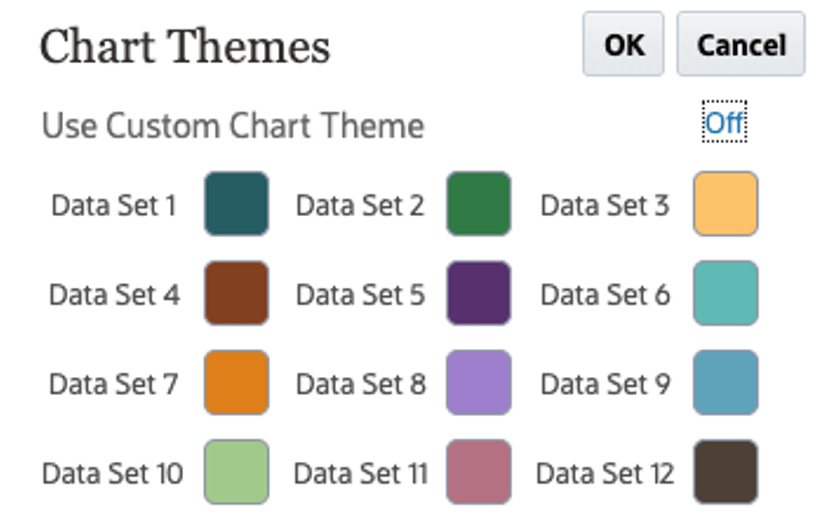Click the Data Set 1 label
Image resolution: width=832 pixels, height=523 pixels.
[x=114, y=206]
